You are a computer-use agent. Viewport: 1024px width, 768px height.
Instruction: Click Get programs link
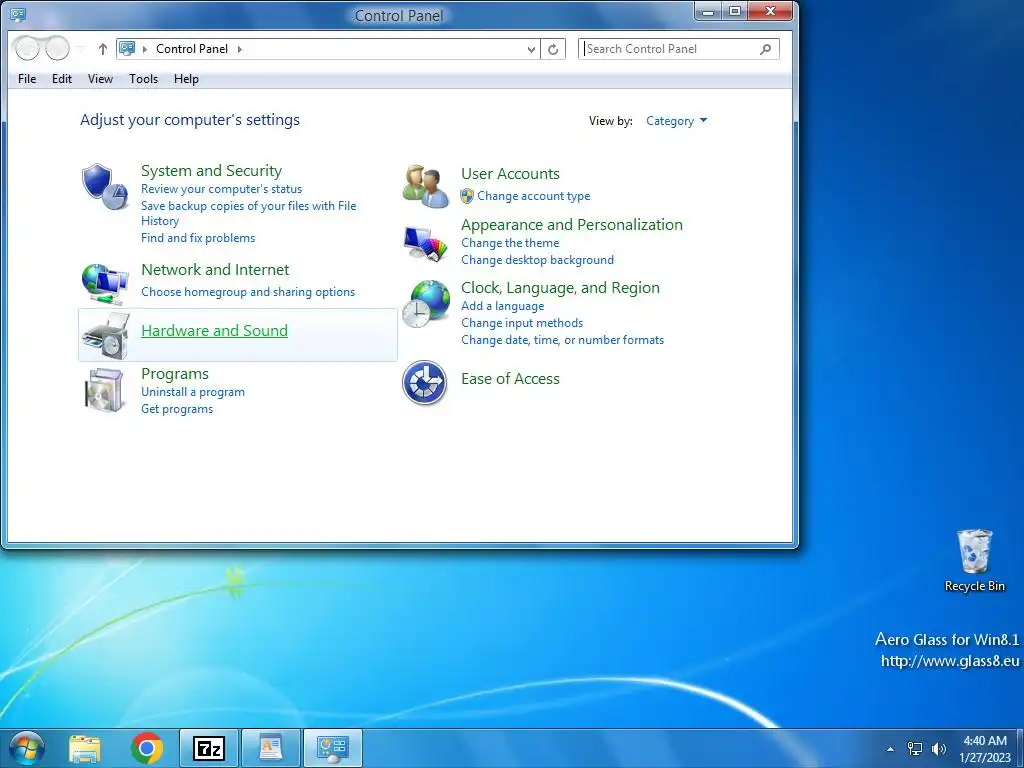[177, 409]
